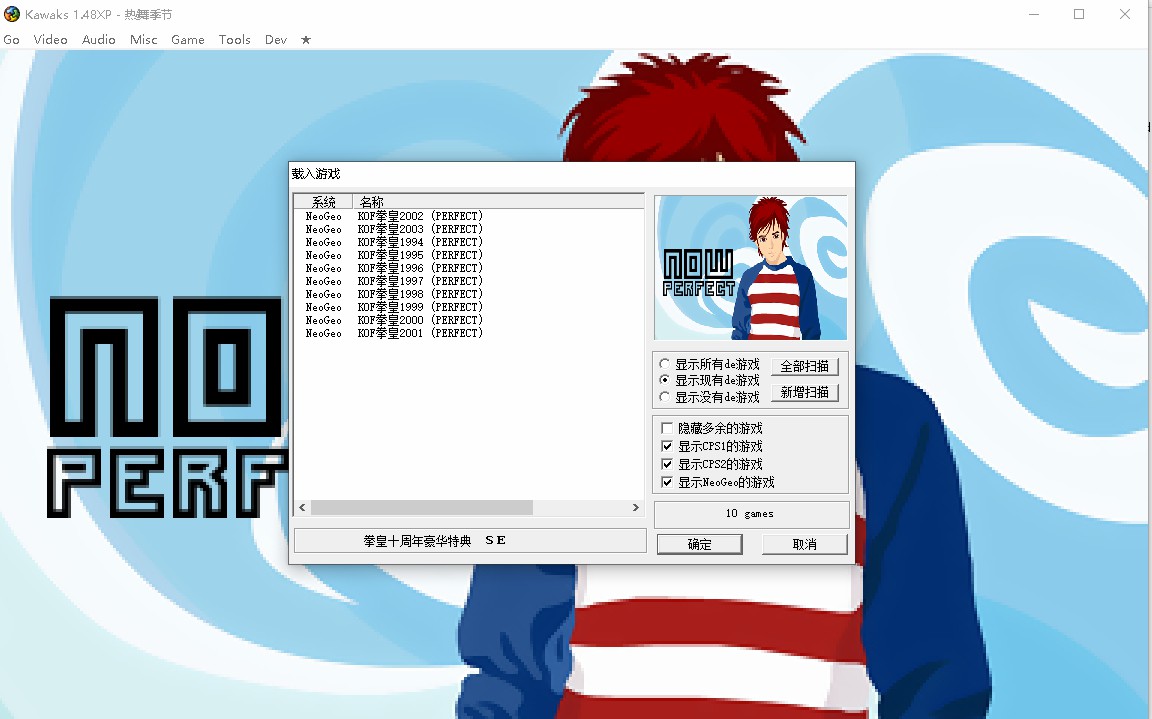Image resolution: width=1152 pixels, height=719 pixels.
Task: Toggle 显示CPS1的游戏 checkbox
Action: [712, 447]
